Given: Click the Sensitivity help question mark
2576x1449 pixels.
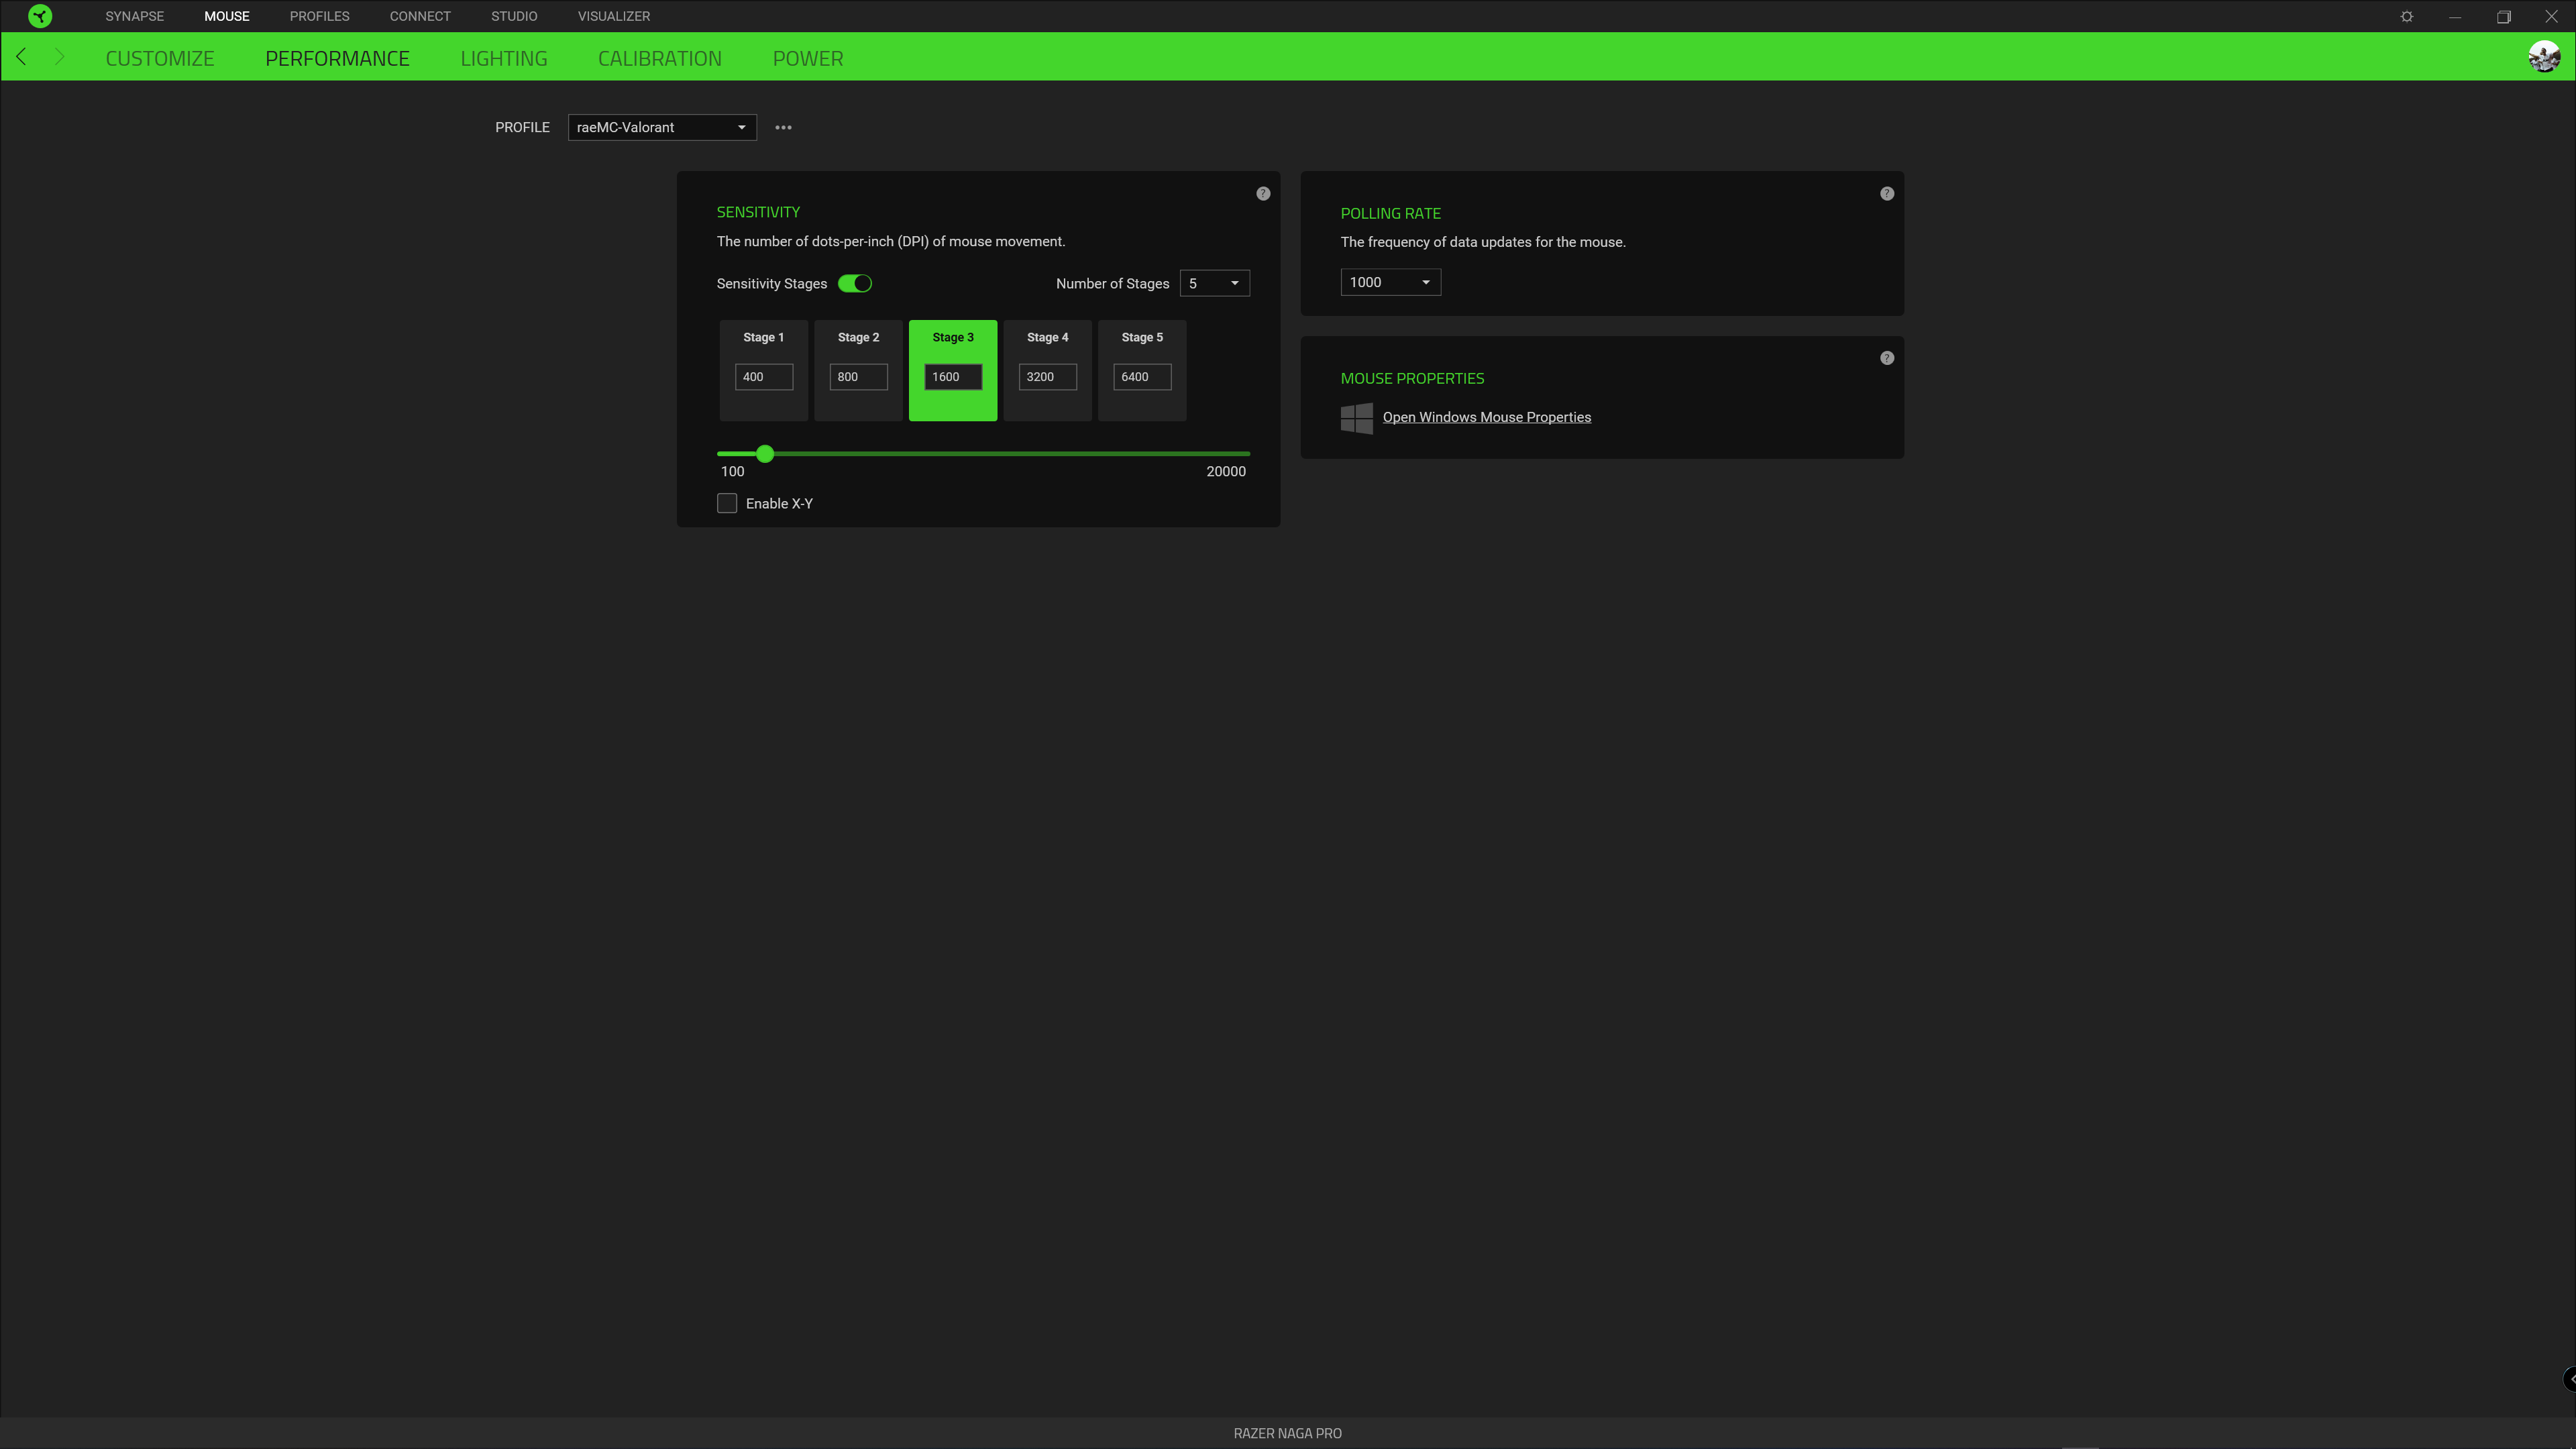Looking at the screenshot, I should [1263, 193].
